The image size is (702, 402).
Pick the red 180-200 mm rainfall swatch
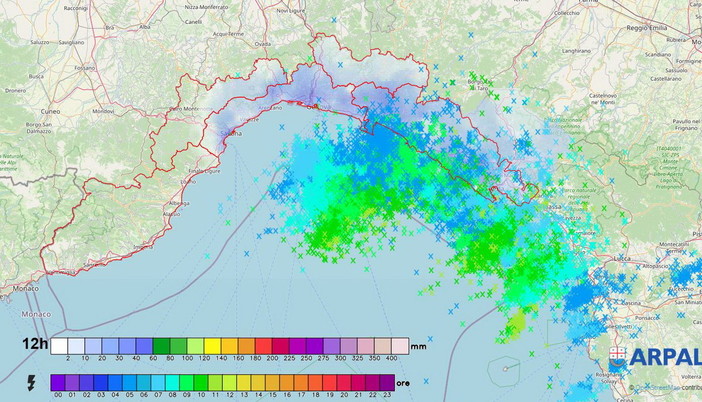[264, 345]
